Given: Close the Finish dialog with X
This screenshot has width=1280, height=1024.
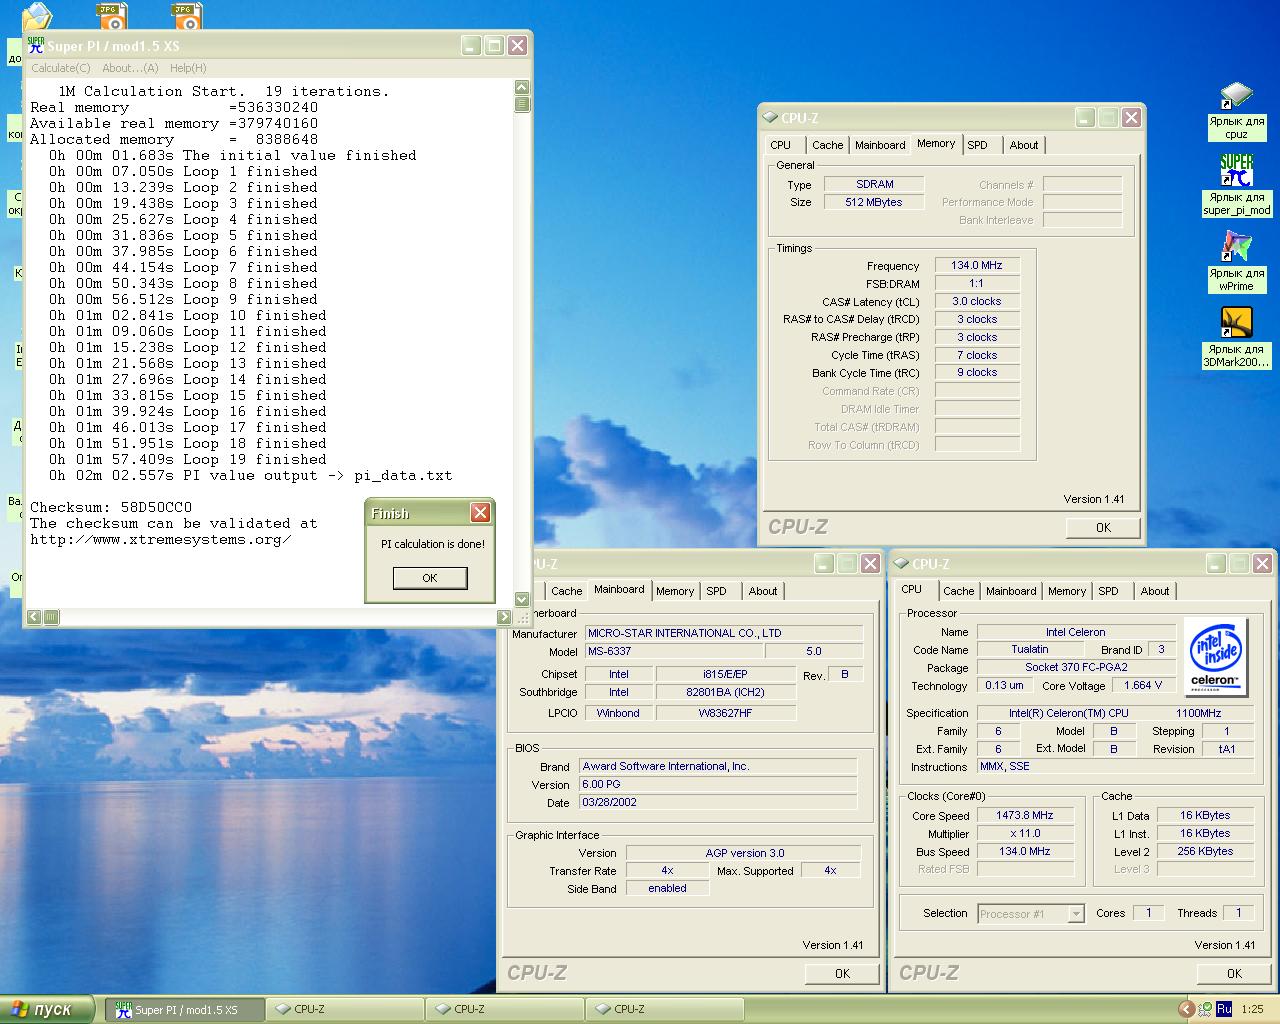Looking at the screenshot, I should 480,512.
